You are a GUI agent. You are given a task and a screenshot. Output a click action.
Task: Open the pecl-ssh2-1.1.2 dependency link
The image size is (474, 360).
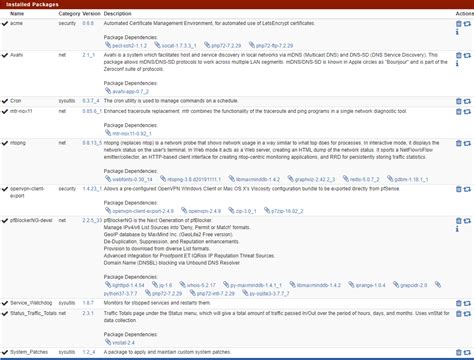tap(126, 45)
